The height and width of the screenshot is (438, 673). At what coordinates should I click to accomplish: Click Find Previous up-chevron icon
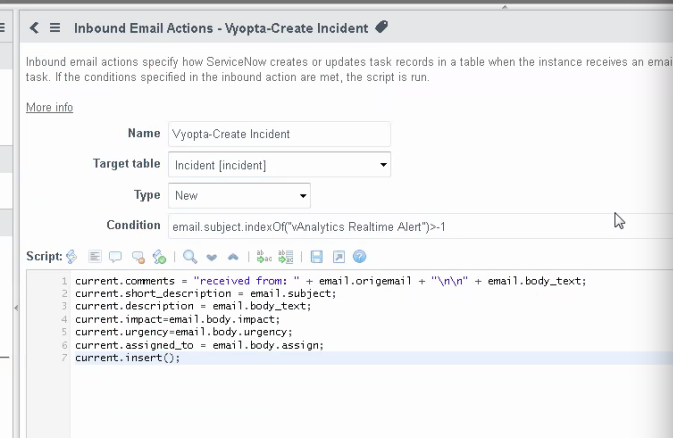click(233, 257)
